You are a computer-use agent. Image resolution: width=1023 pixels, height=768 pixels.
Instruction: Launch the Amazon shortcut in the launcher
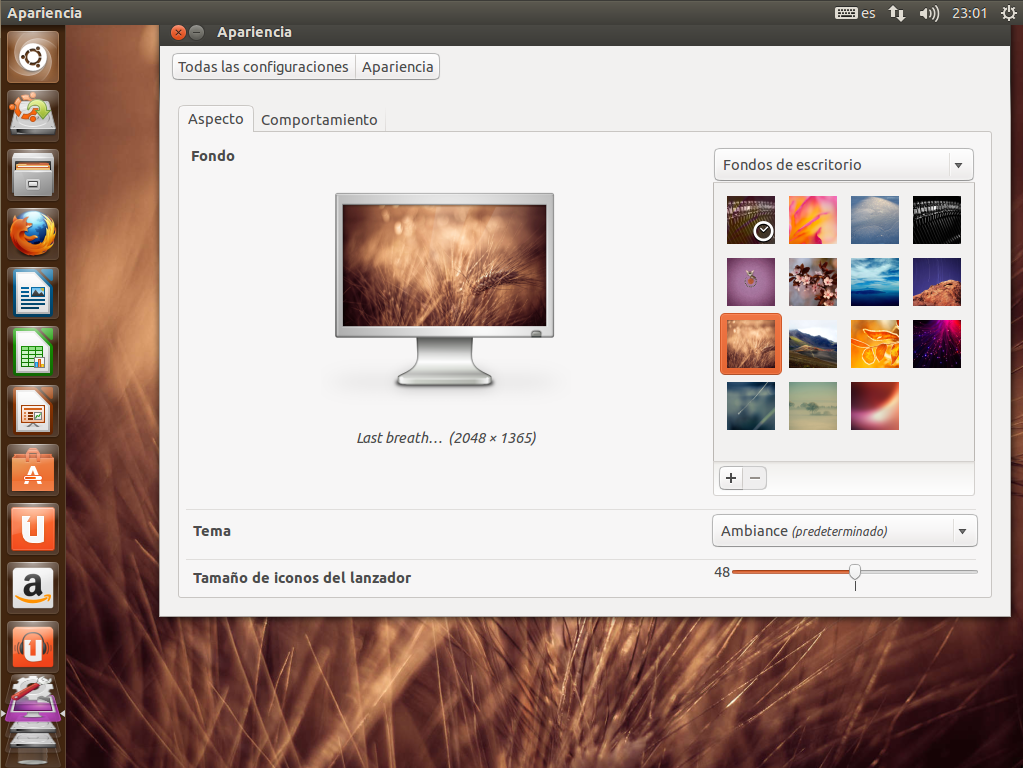click(32, 588)
